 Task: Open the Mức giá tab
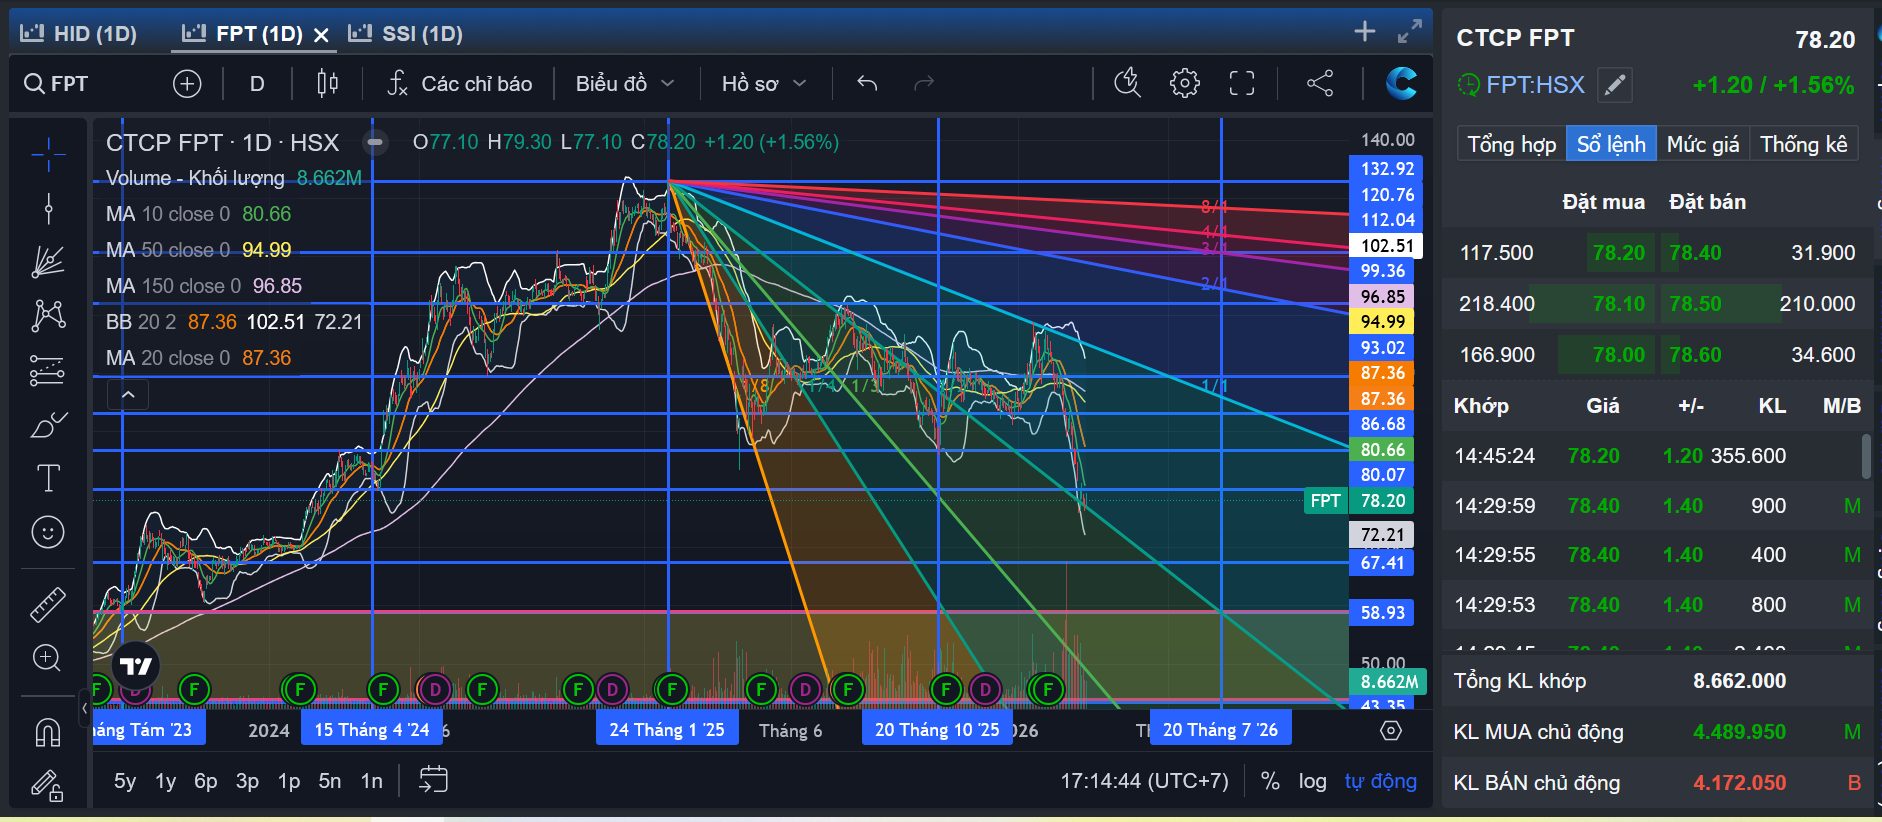[1703, 144]
